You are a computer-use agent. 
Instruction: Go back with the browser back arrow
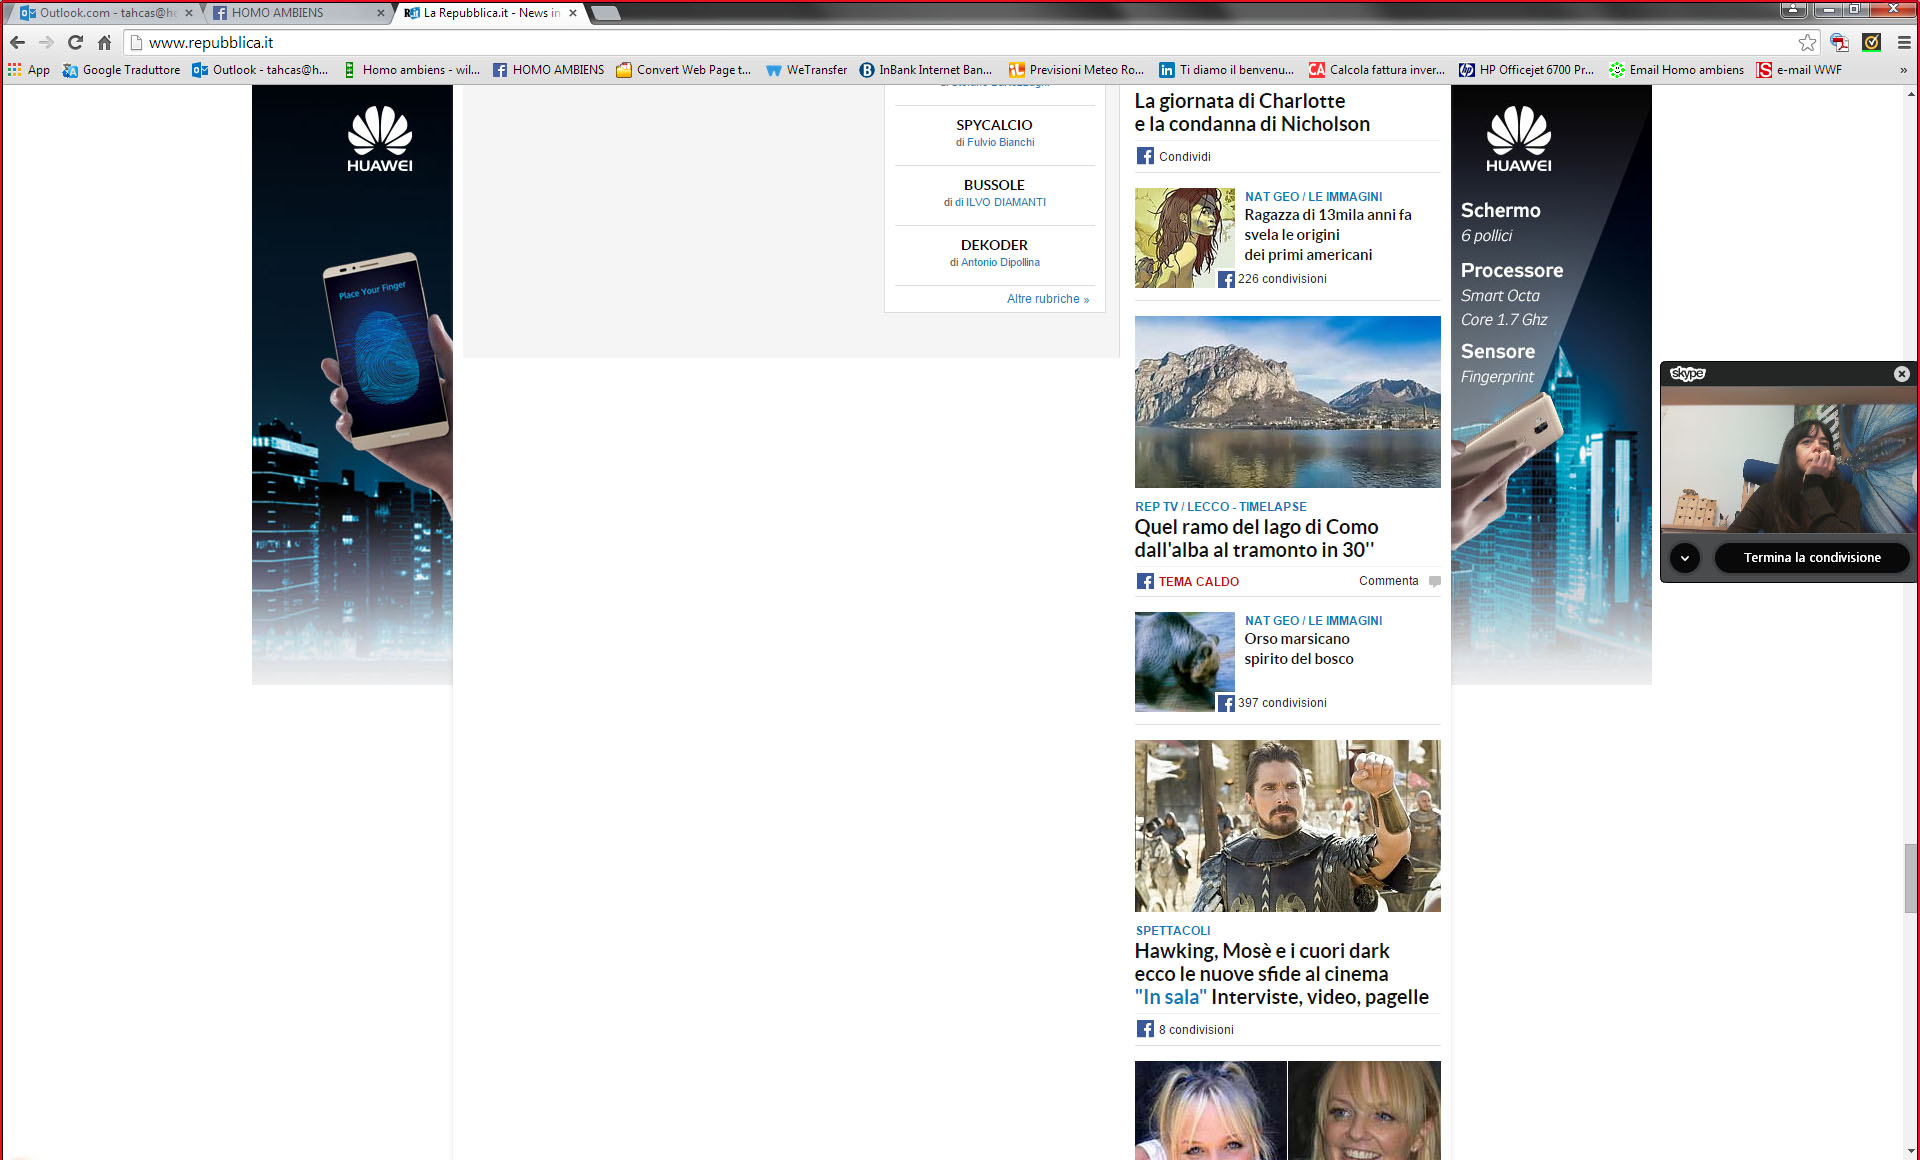pos(17,42)
